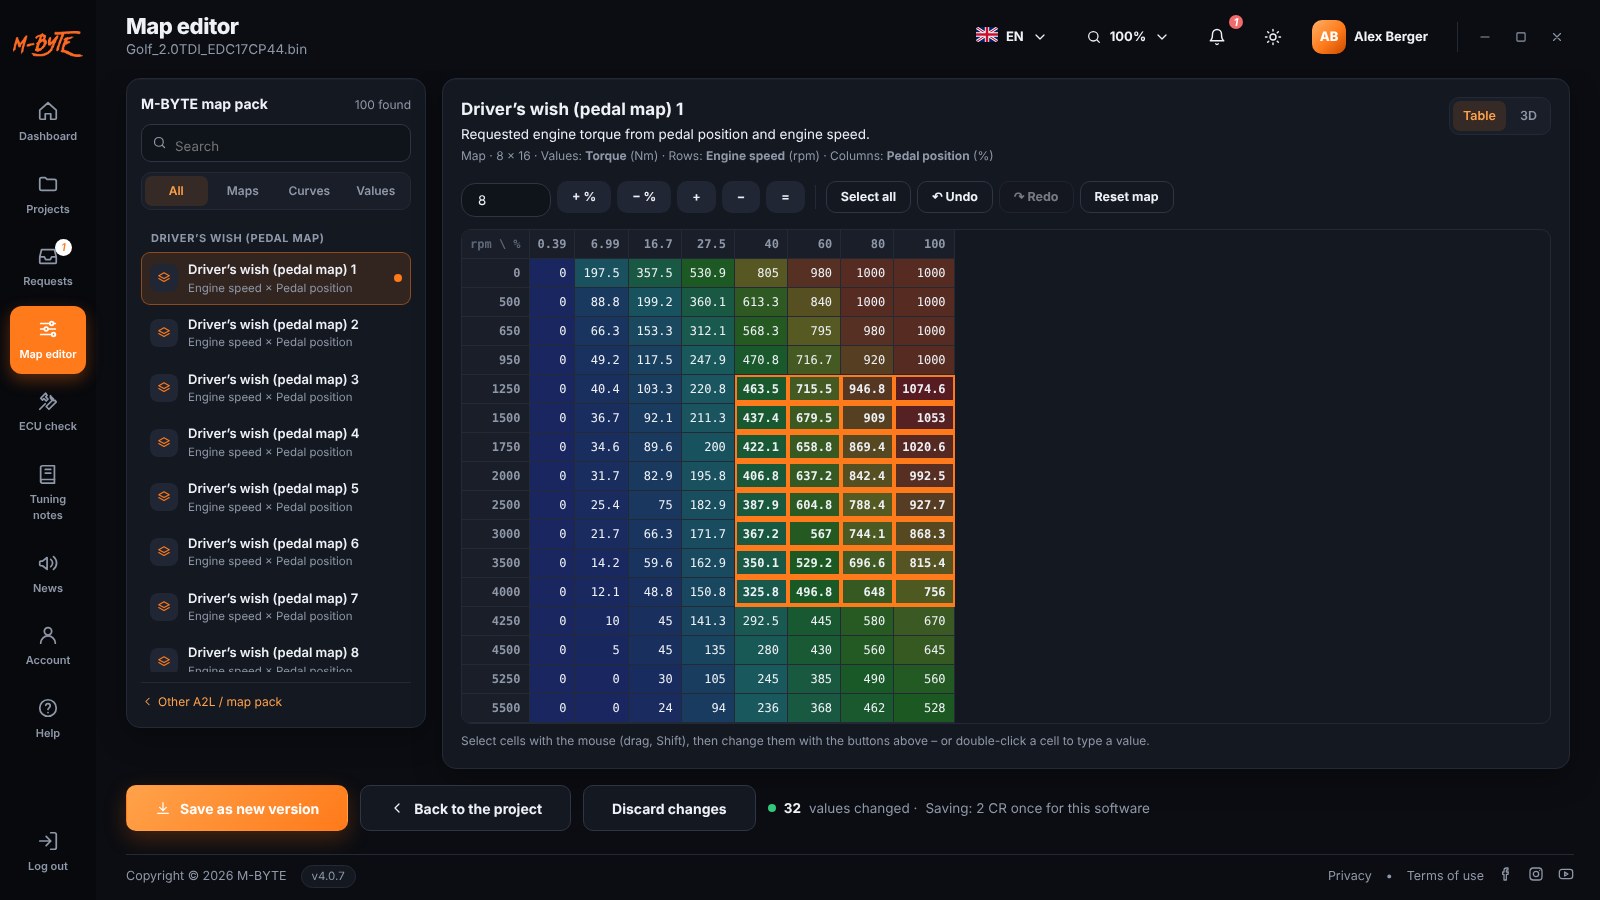This screenshot has width=1600, height=900.
Task: Filter the map pack by All
Action: 176,191
